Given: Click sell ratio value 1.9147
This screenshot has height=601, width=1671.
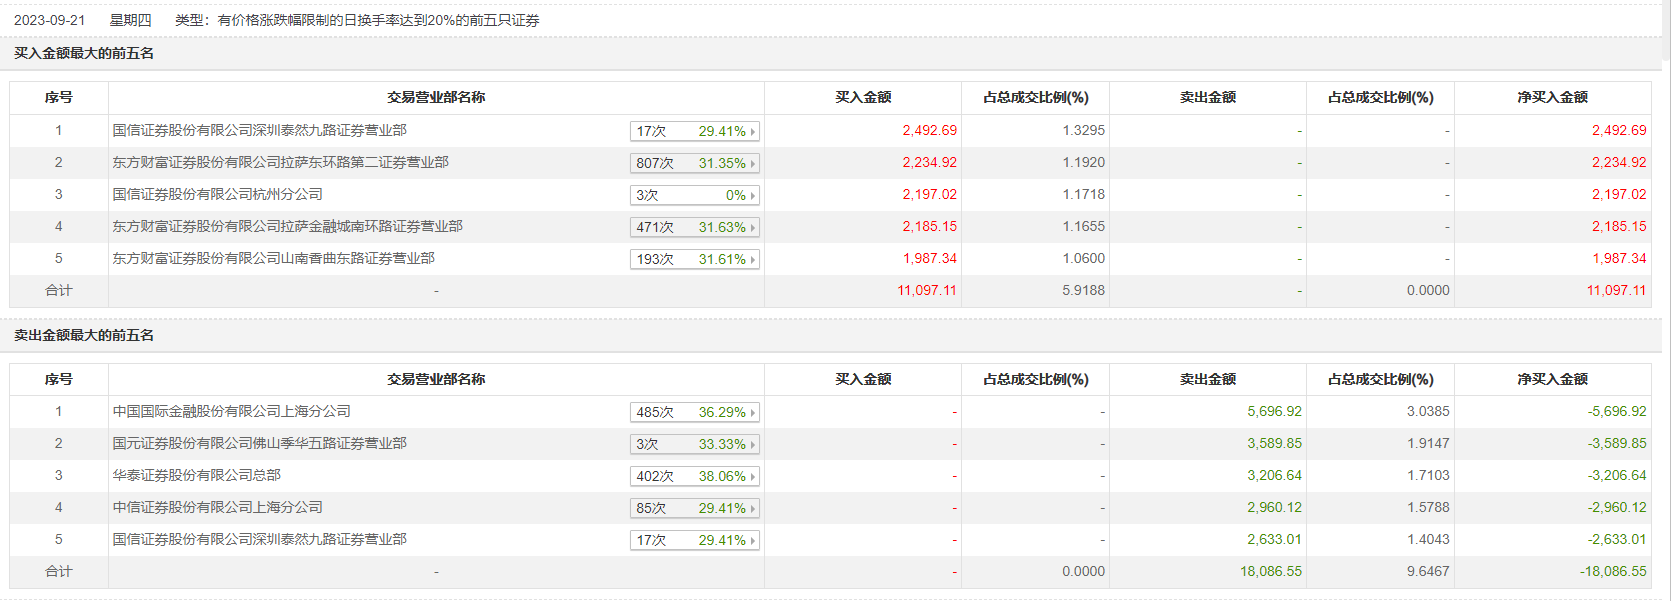Looking at the screenshot, I should point(1428,443).
